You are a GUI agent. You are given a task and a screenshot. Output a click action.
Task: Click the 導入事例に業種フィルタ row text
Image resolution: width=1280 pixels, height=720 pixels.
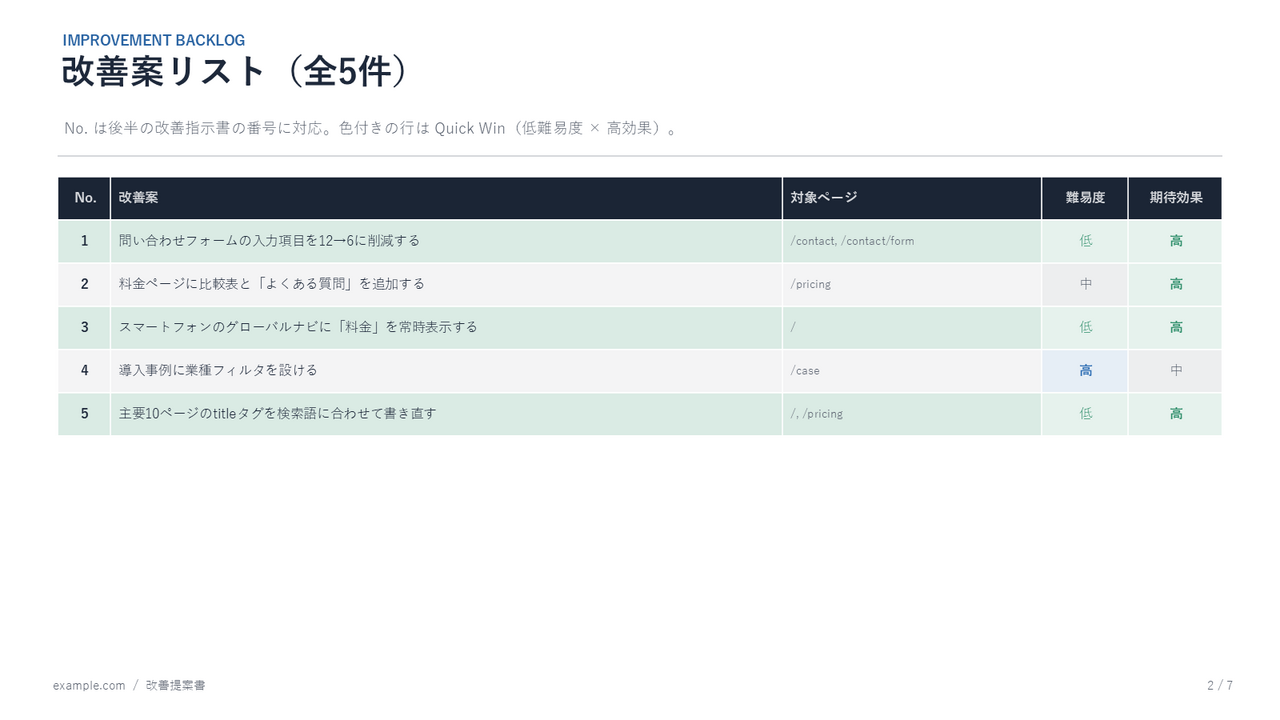218,370
